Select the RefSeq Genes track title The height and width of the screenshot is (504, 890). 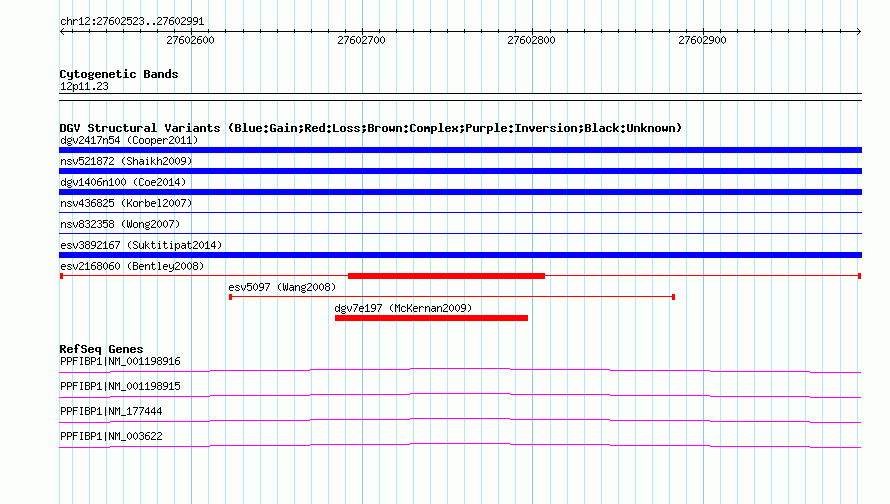pyautogui.click(x=102, y=349)
